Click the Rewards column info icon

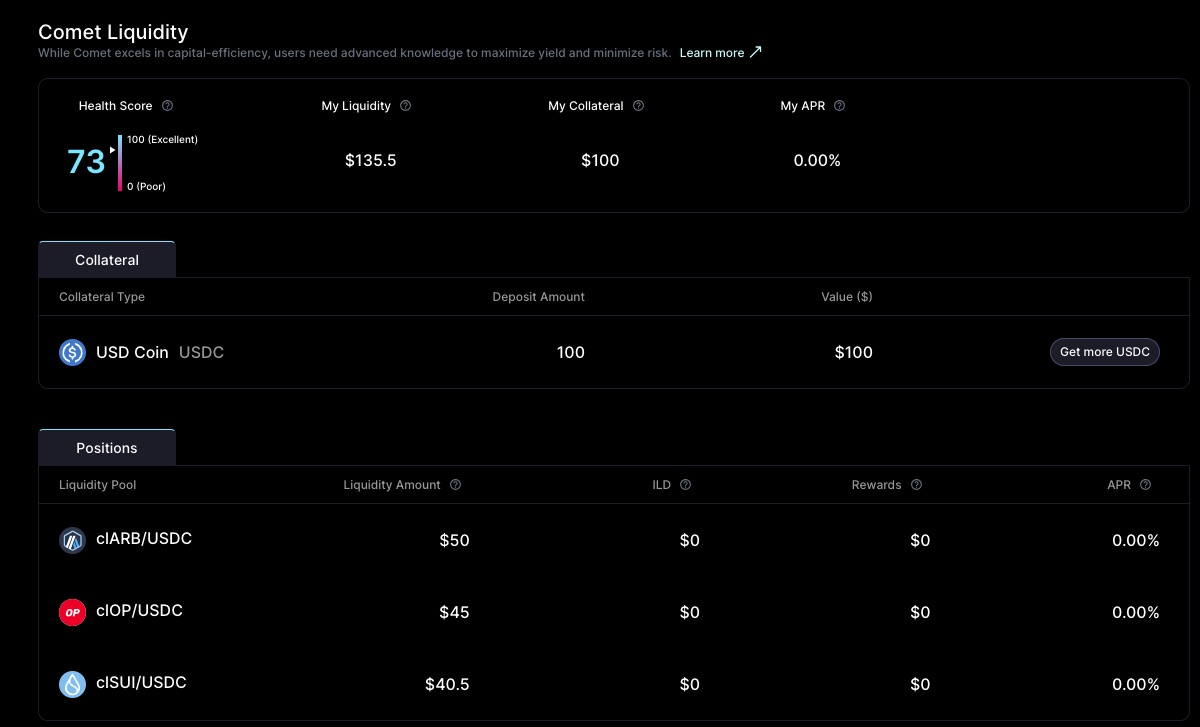(x=916, y=485)
